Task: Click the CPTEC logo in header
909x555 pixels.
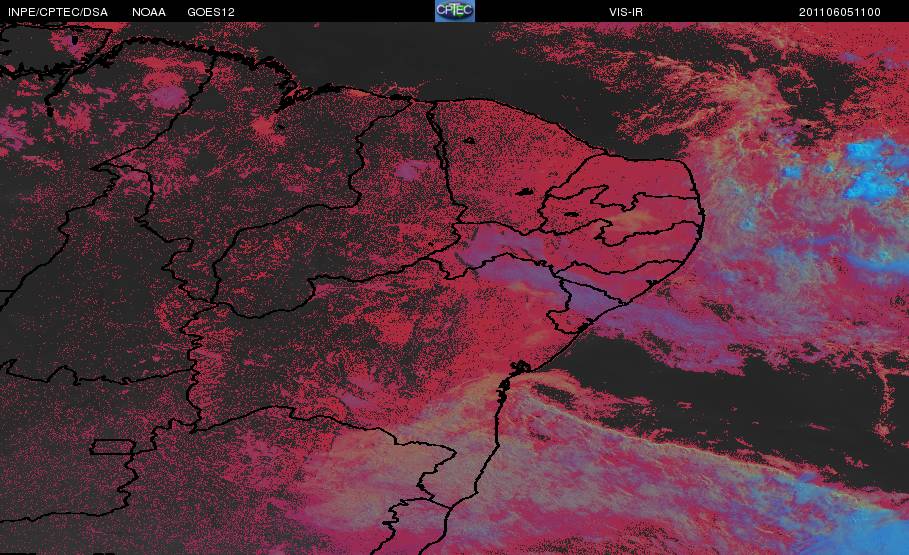Action: tap(455, 11)
